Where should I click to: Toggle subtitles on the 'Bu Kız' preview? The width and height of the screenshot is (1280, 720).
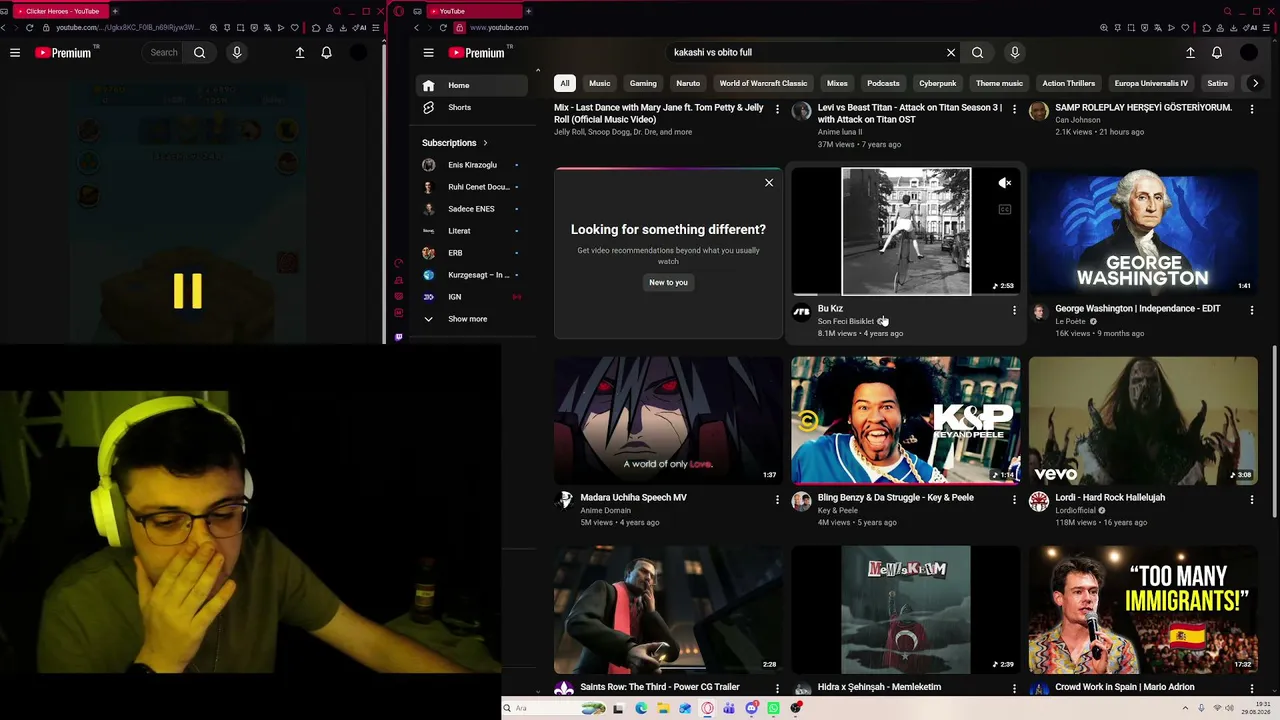tap(1005, 210)
